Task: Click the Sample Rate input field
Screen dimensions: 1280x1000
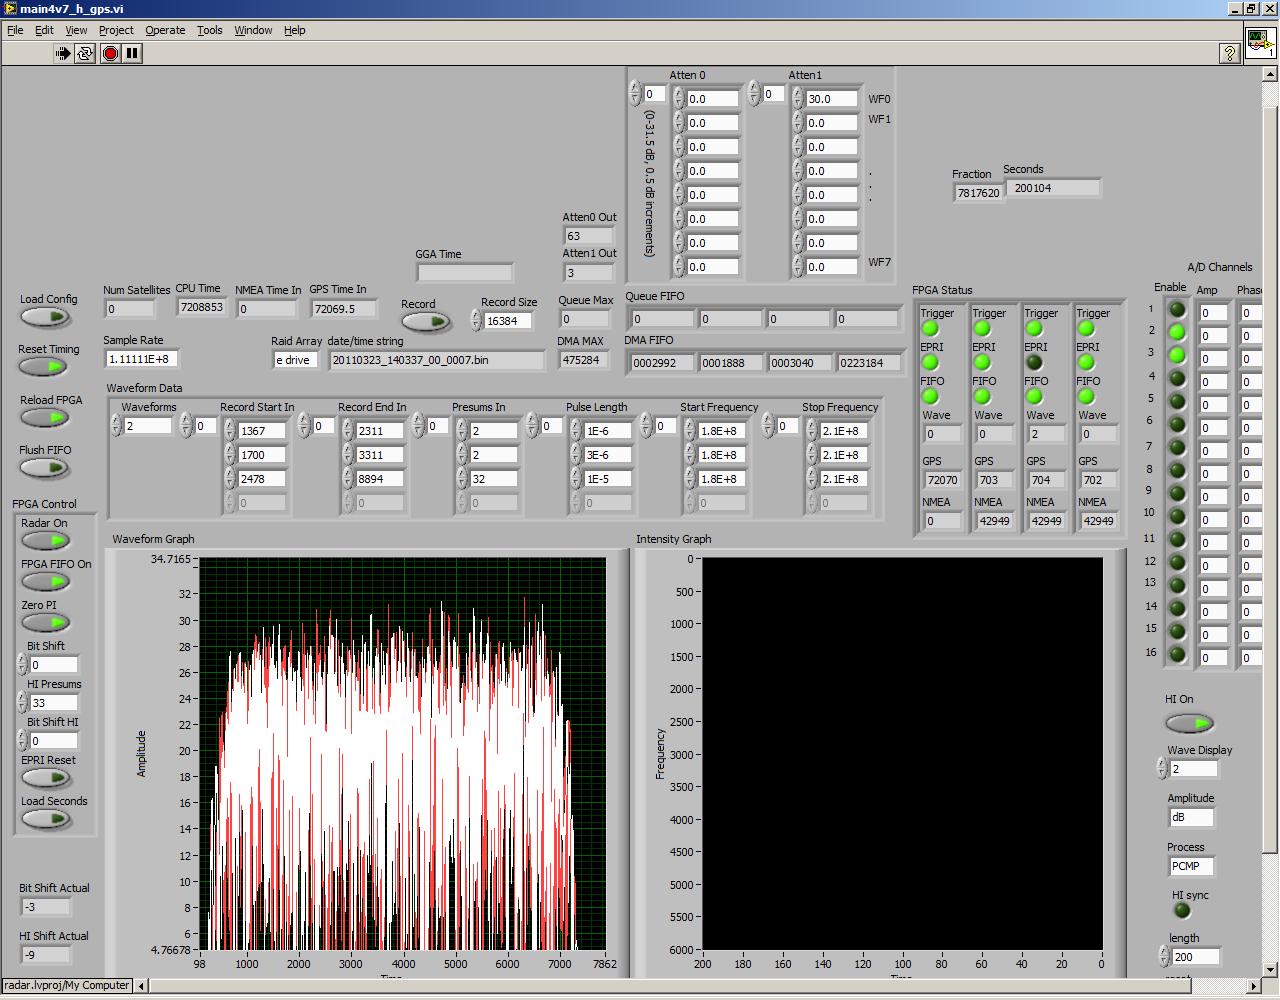Action: click(x=141, y=359)
